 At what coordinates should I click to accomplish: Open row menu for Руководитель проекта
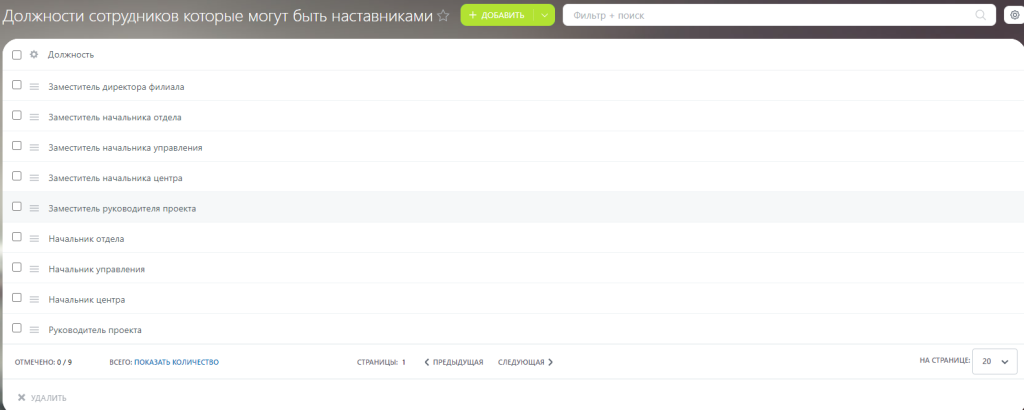point(34,330)
